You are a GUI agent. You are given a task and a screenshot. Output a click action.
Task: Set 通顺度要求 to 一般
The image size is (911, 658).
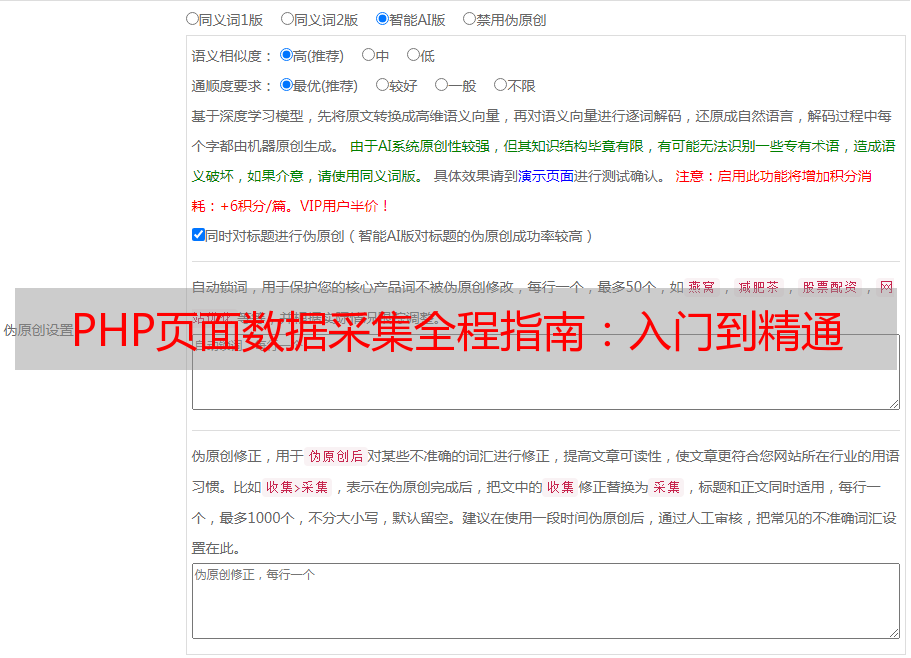point(442,85)
